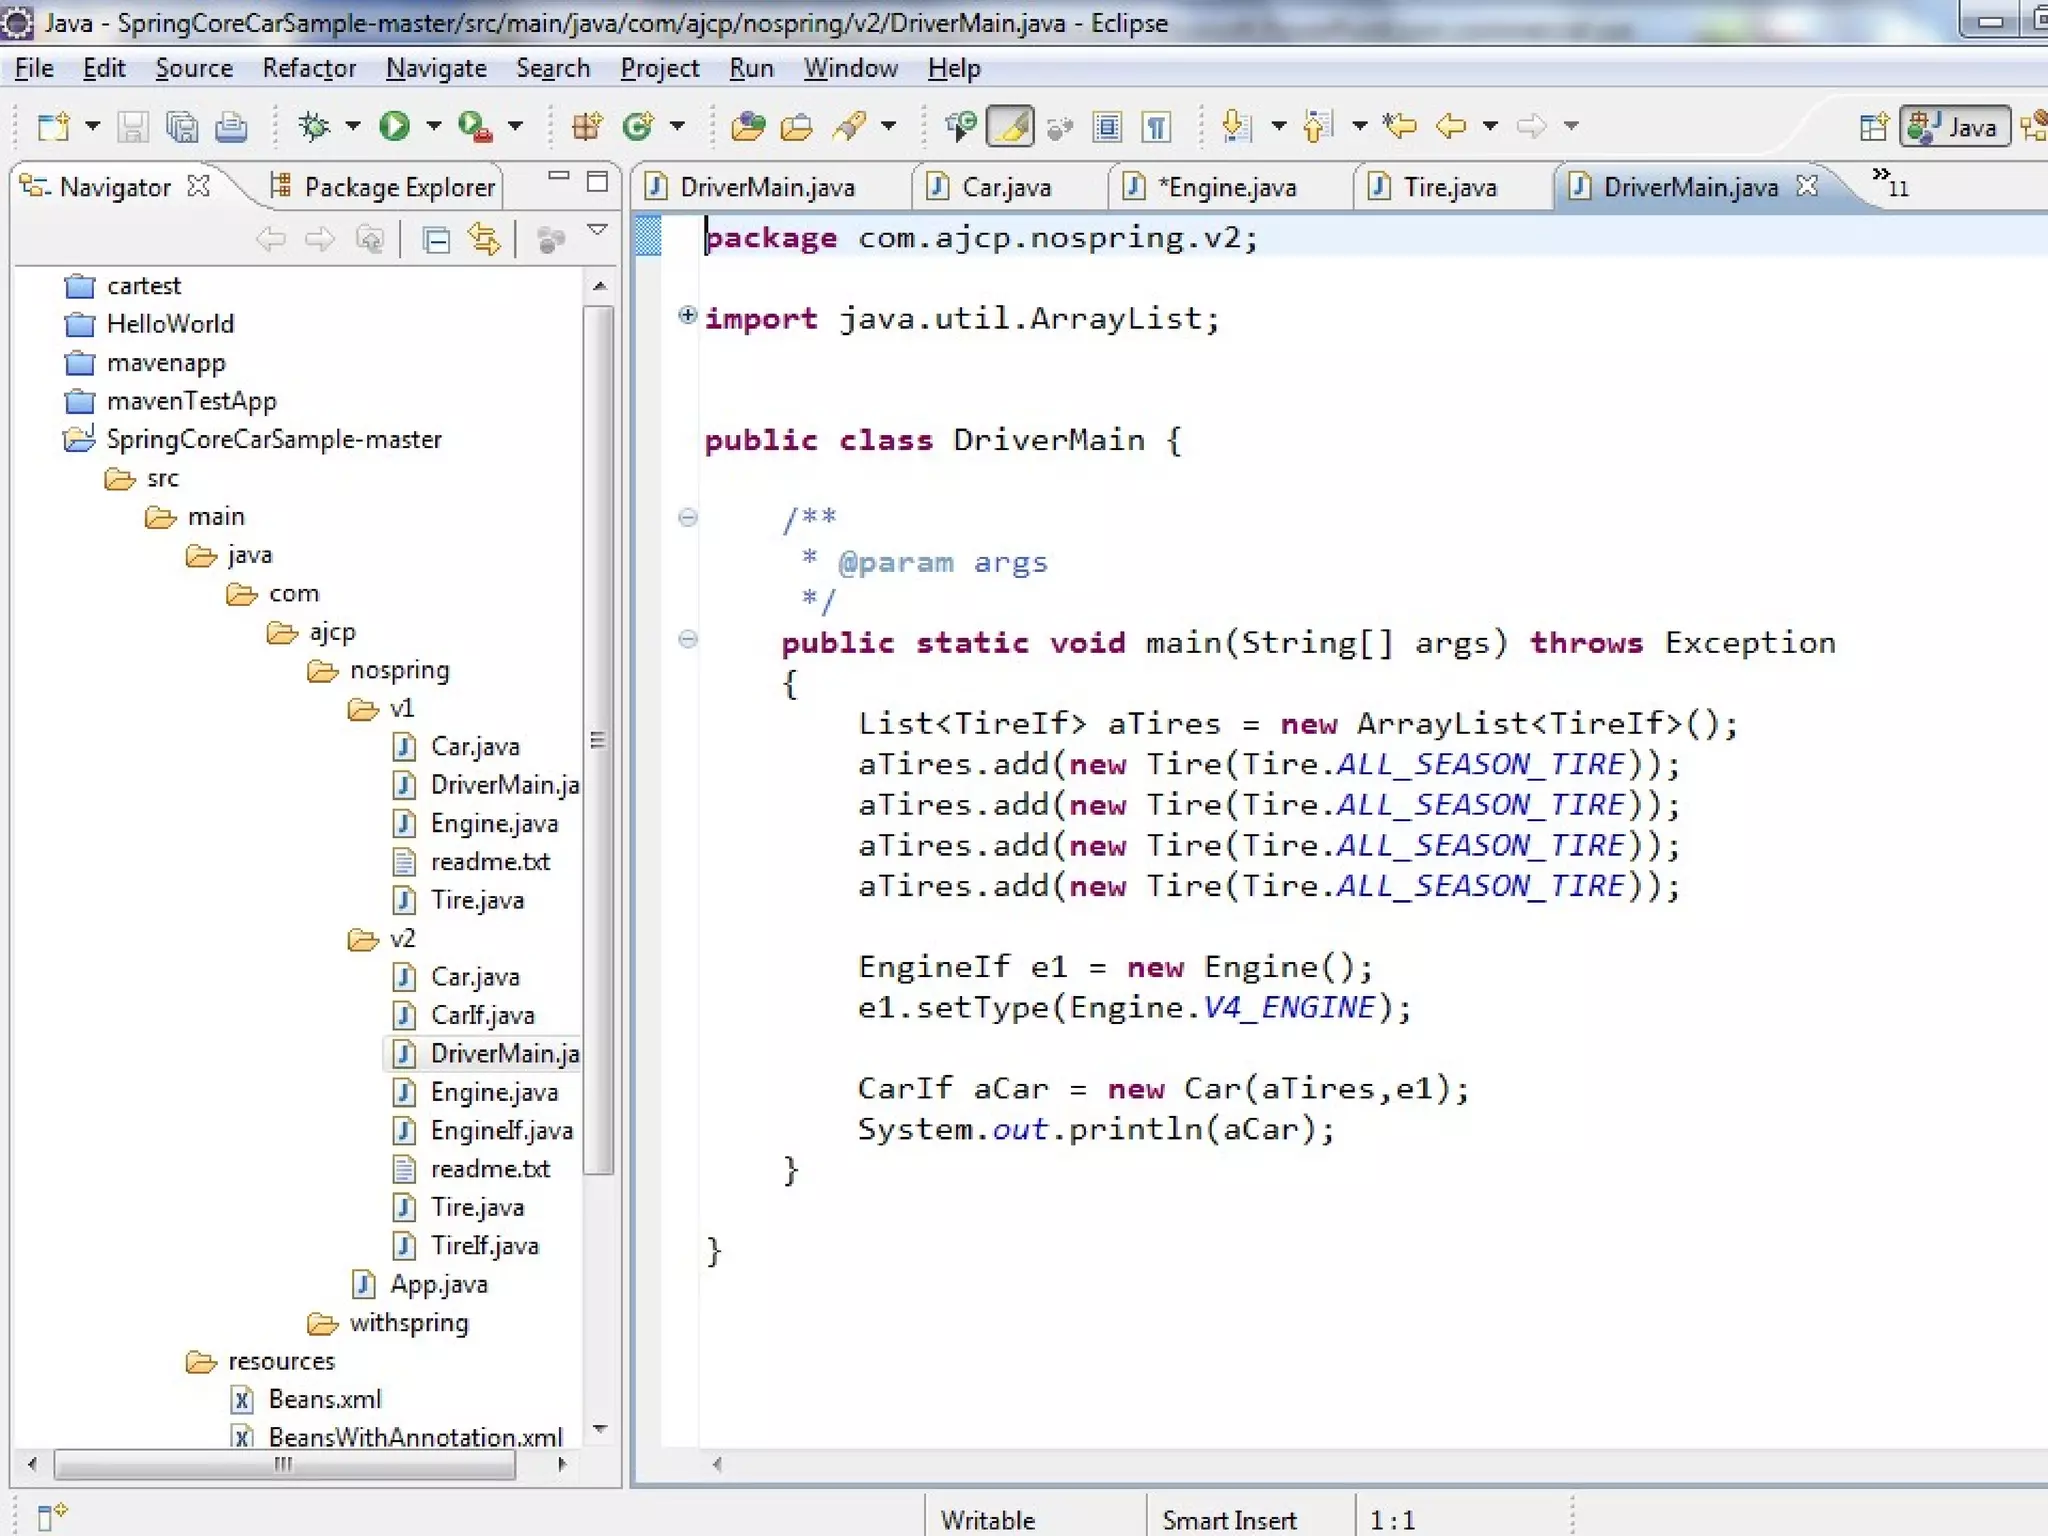Click the Open Perspective icon
The image size is (2048, 1536).
tap(1873, 127)
